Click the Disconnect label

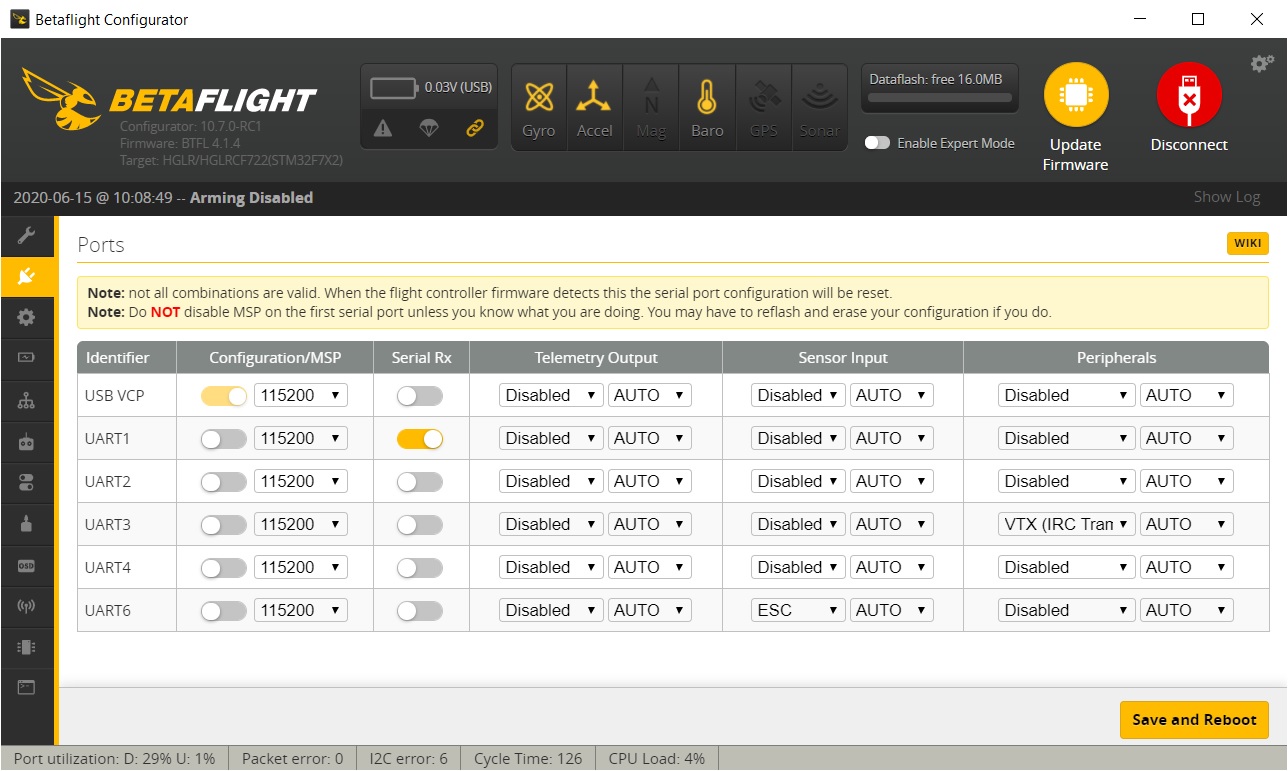click(1189, 145)
